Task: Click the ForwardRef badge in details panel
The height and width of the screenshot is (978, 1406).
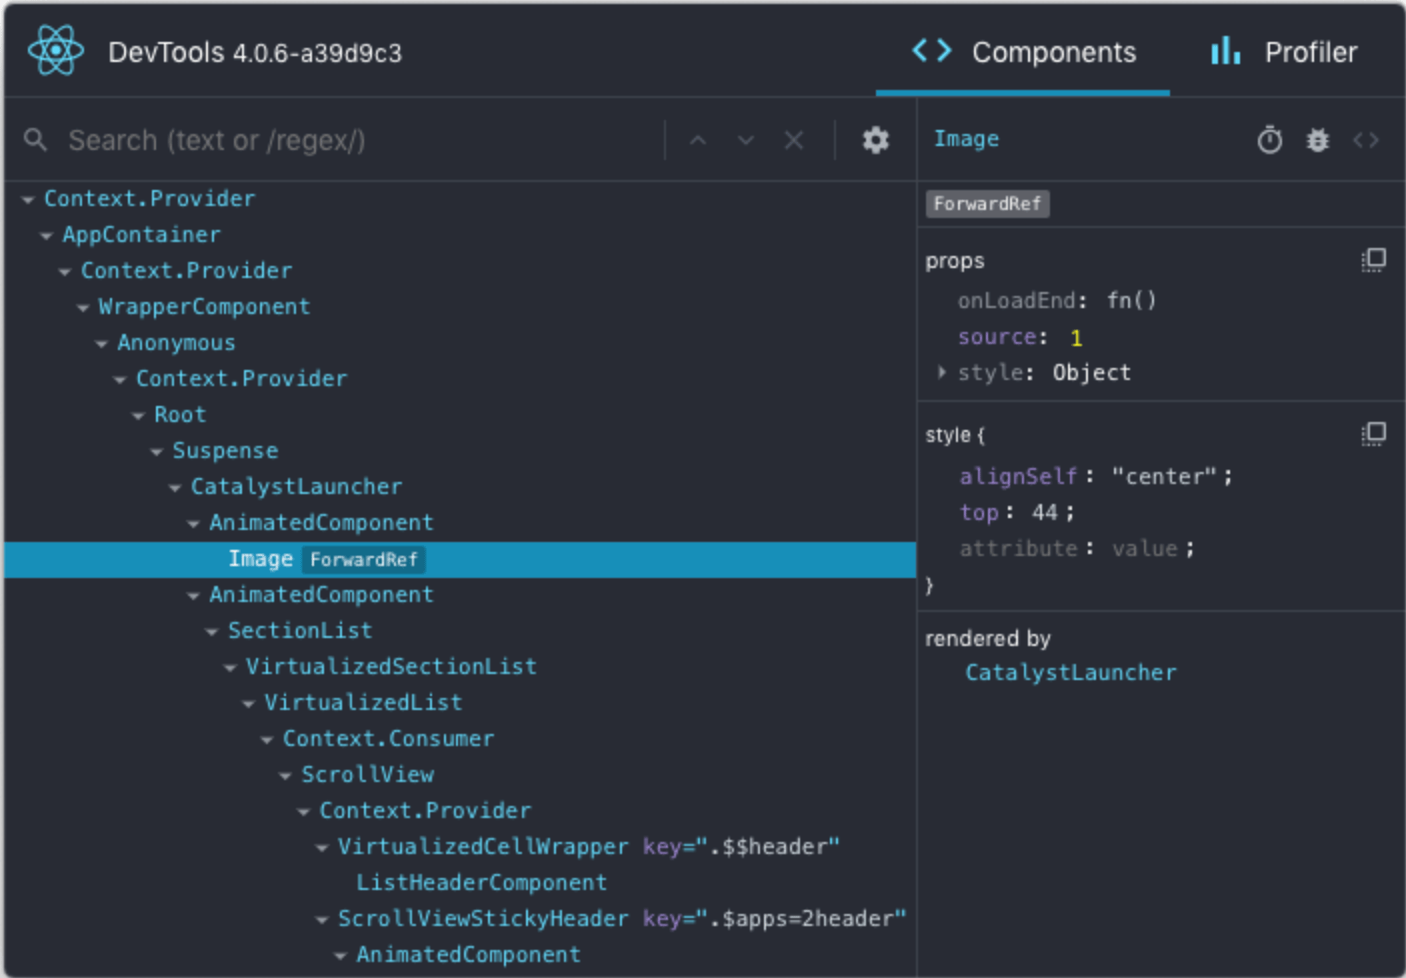Action: click(987, 204)
